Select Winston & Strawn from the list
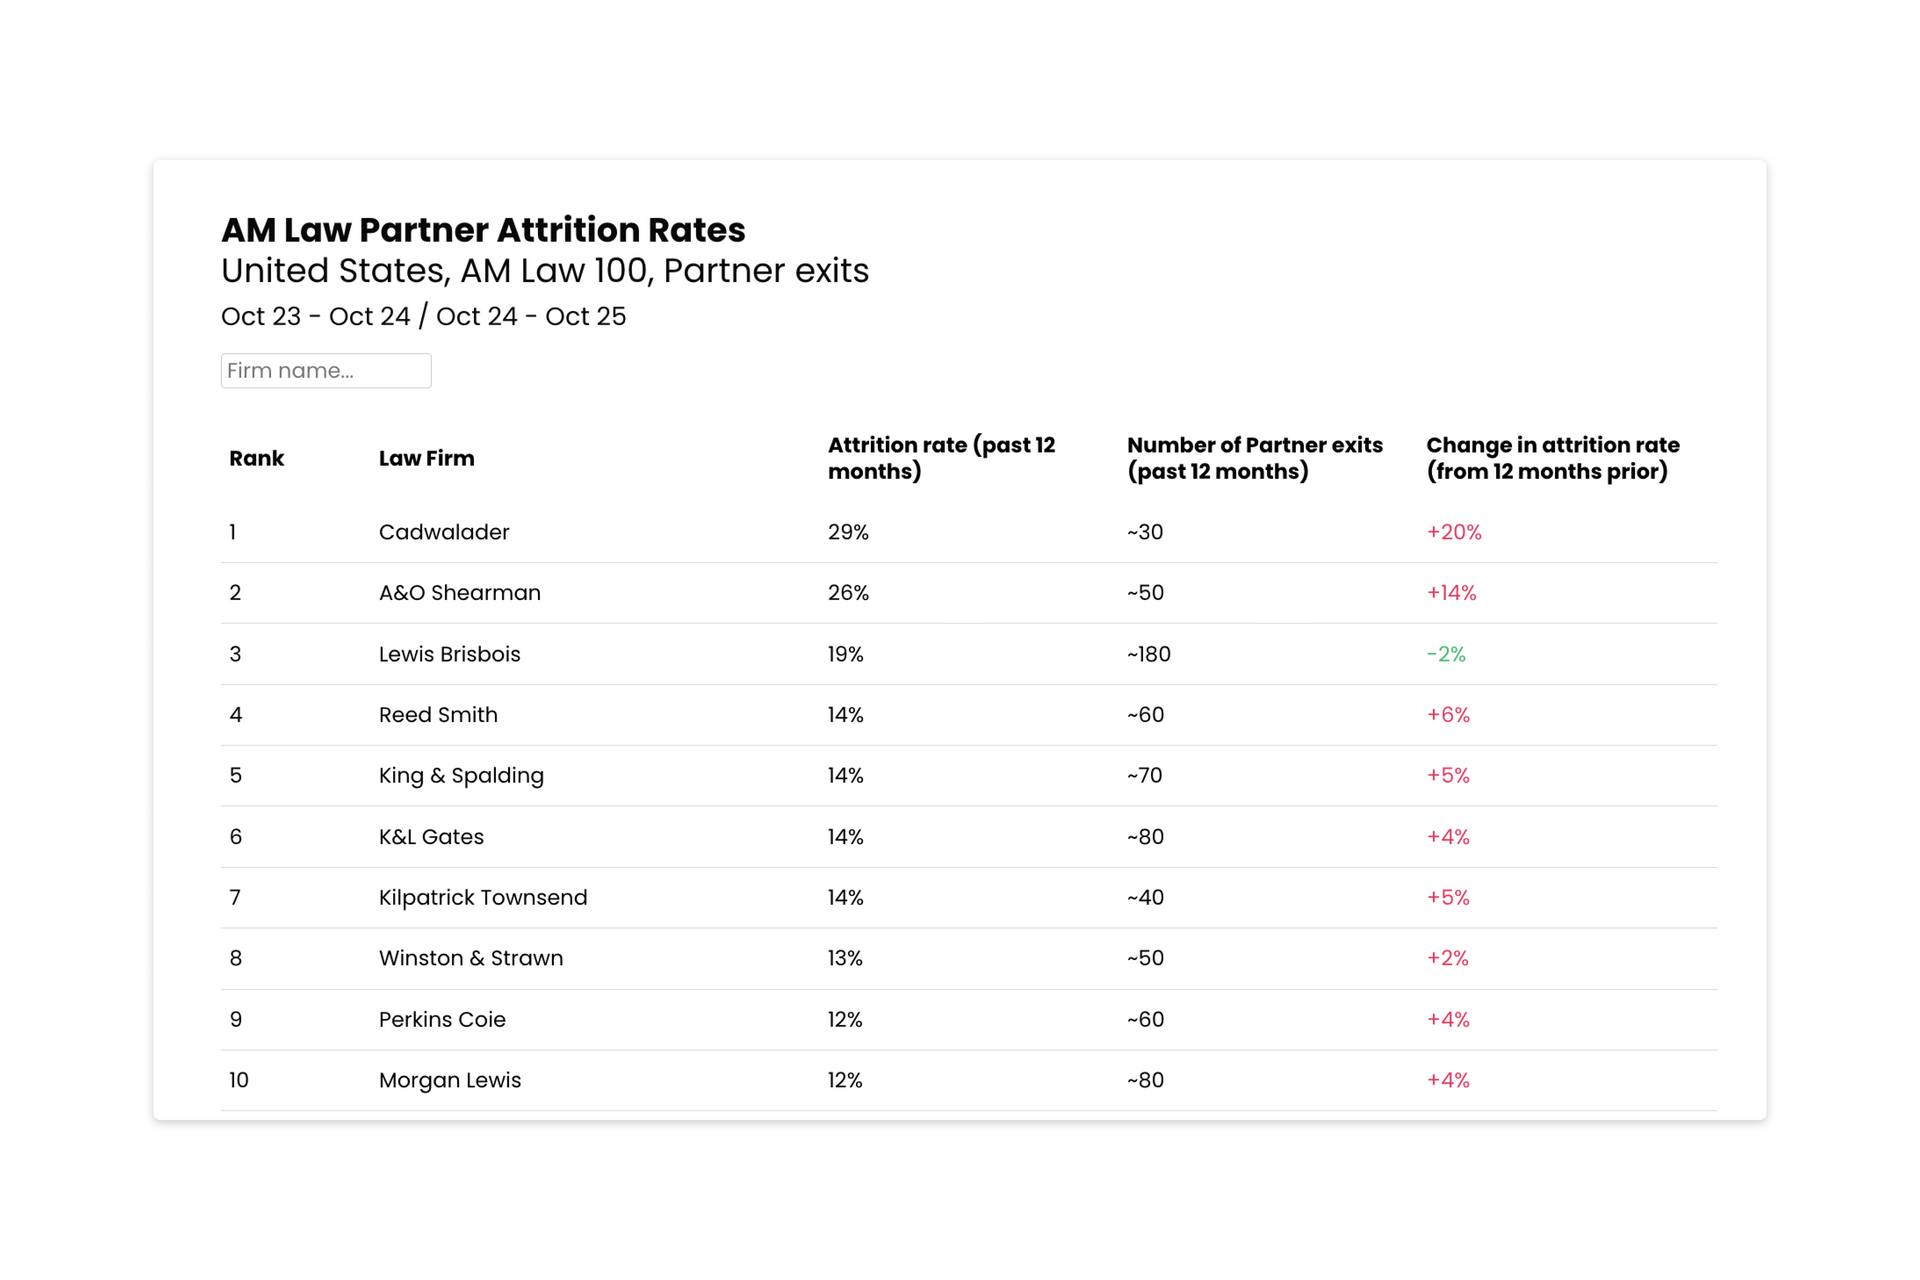 pyautogui.click(x=470, y=958)
